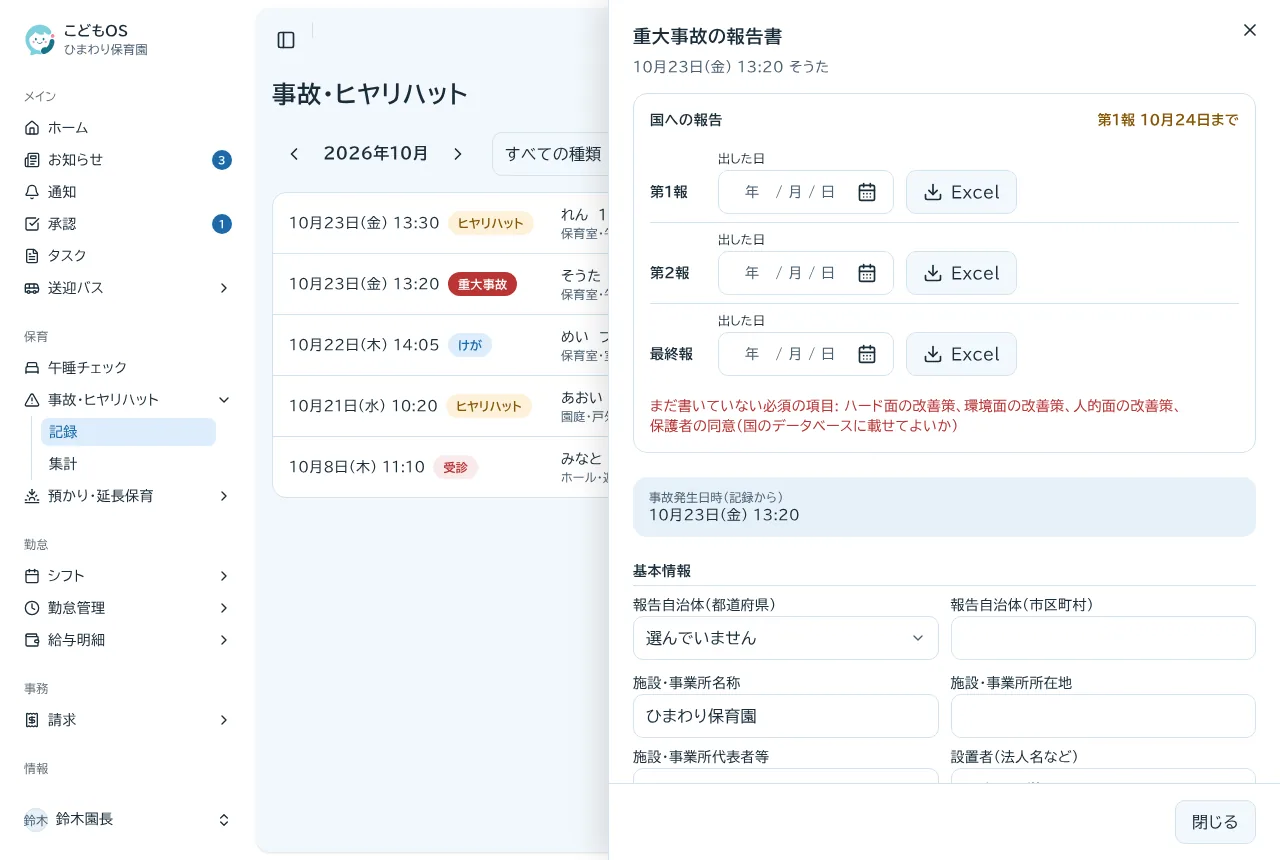Collapse the 事故・ヒヤリハット menu
This screenshot has width=1280, height=860.
point(128,400)
